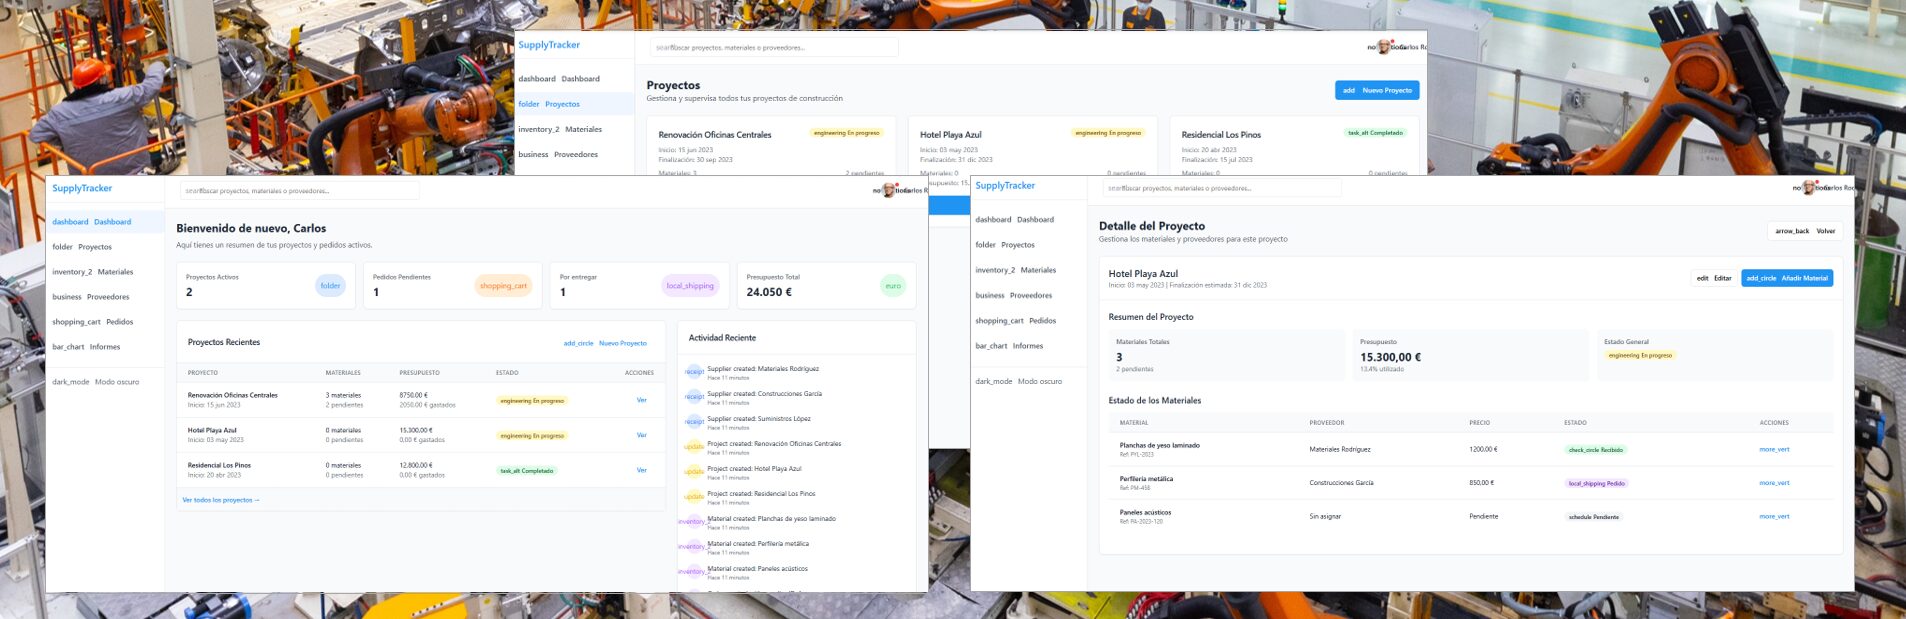Click receipt icon beside Materiales Rodríguez activity

[x=694, y=372]
